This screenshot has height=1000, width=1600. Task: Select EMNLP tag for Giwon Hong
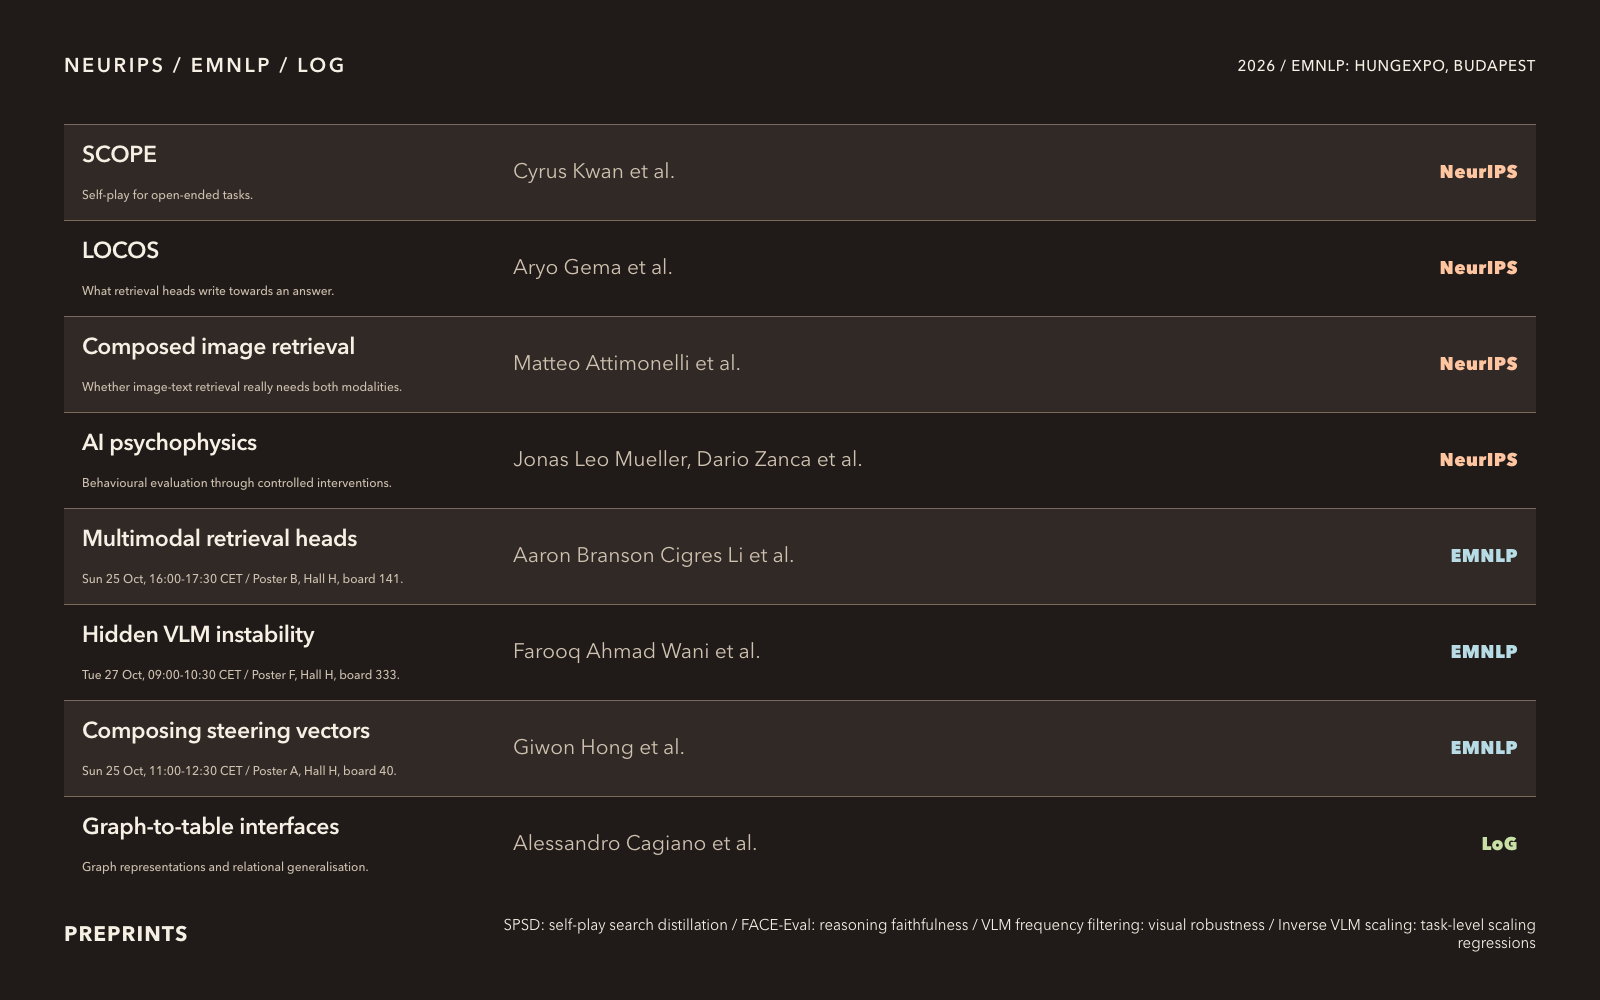1484,748
